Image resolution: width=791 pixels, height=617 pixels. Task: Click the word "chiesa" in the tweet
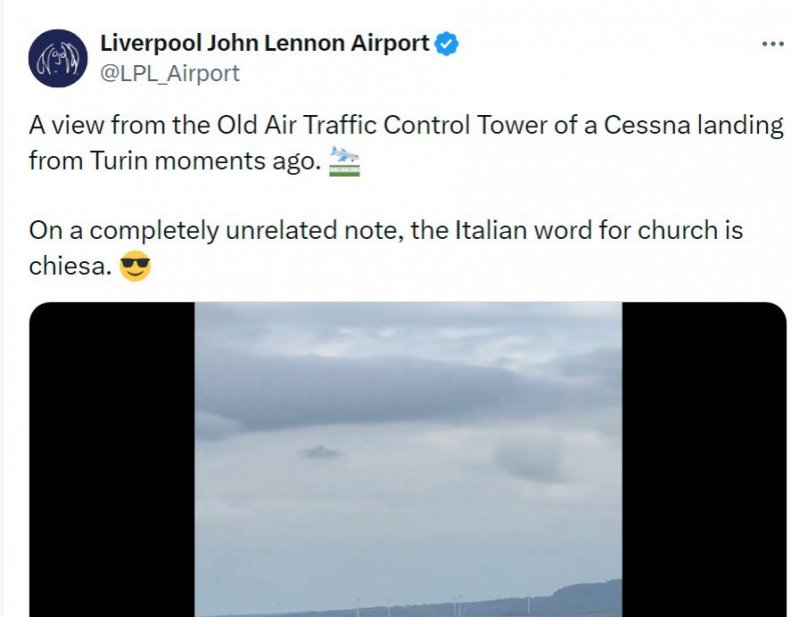[x=69, y=267]
